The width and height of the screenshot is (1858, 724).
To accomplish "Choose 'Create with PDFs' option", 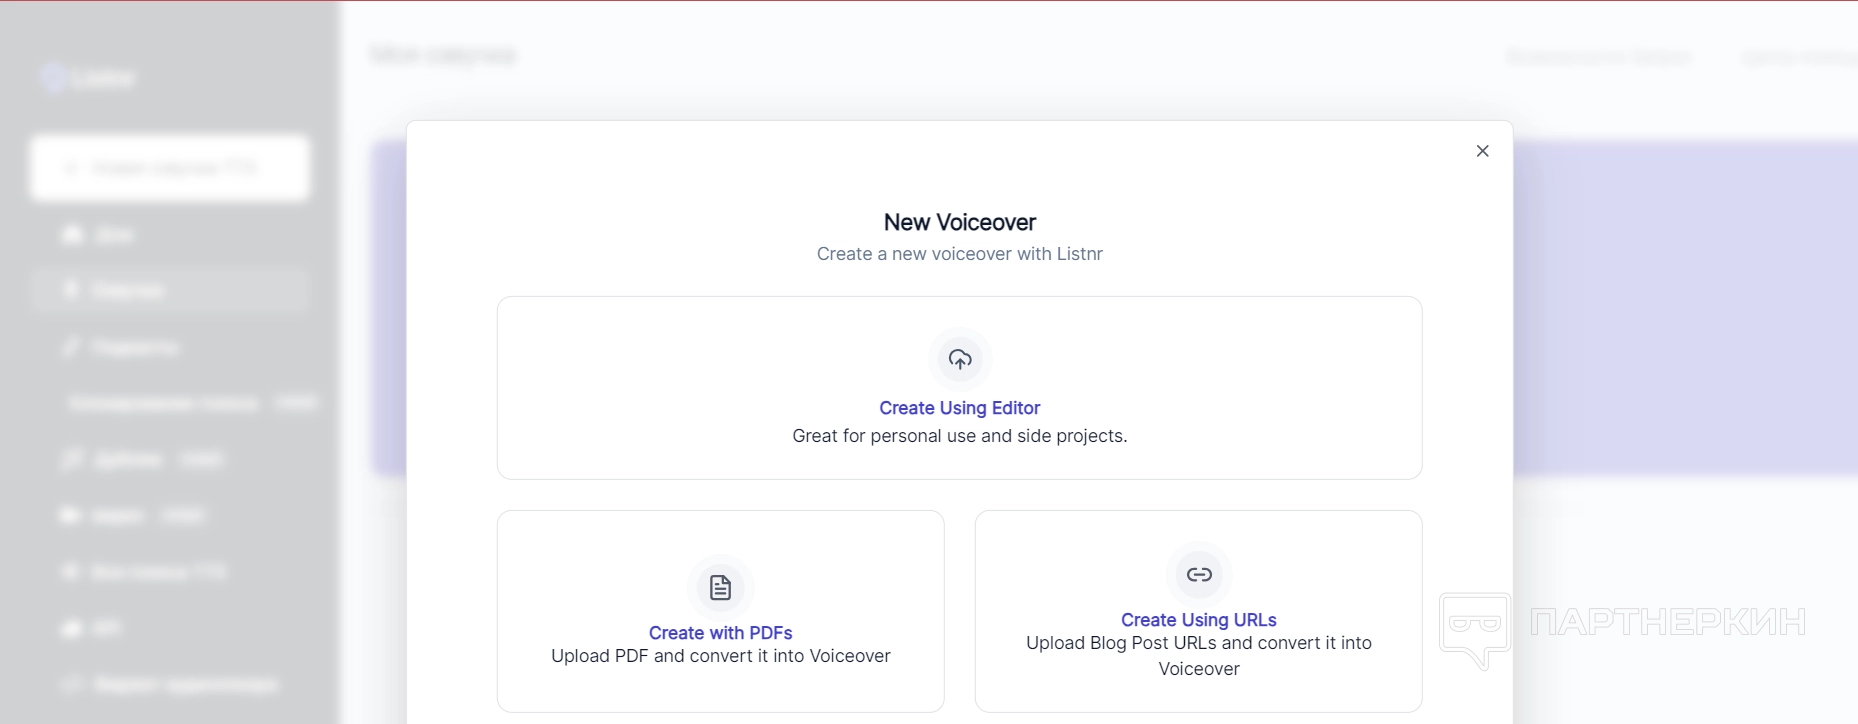I will [720, 633].
